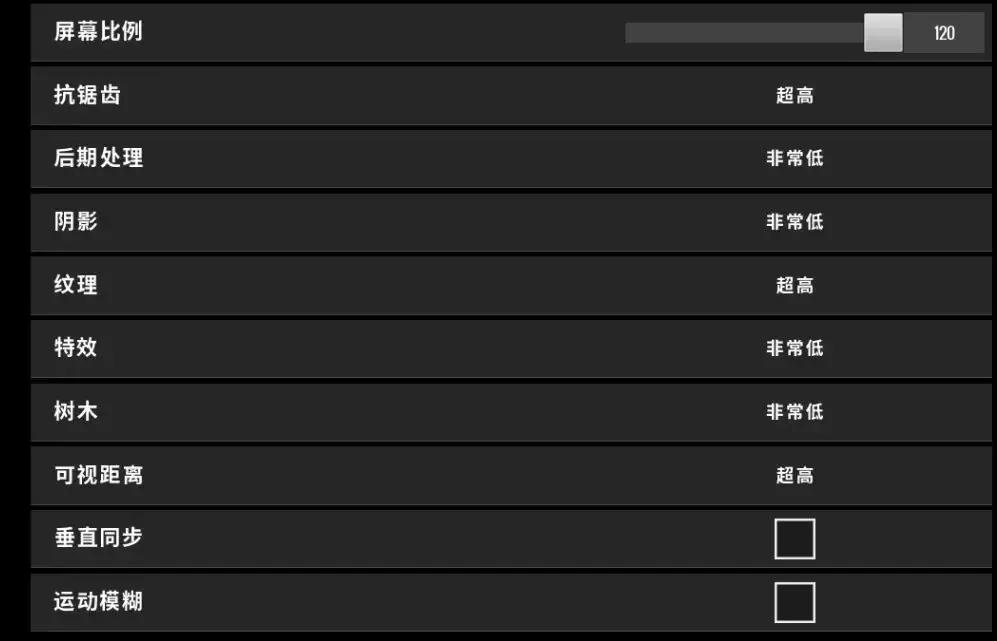Open the 后期处理 quality selector
Viewport: 997px width, 641px height.
coord(795,159)
